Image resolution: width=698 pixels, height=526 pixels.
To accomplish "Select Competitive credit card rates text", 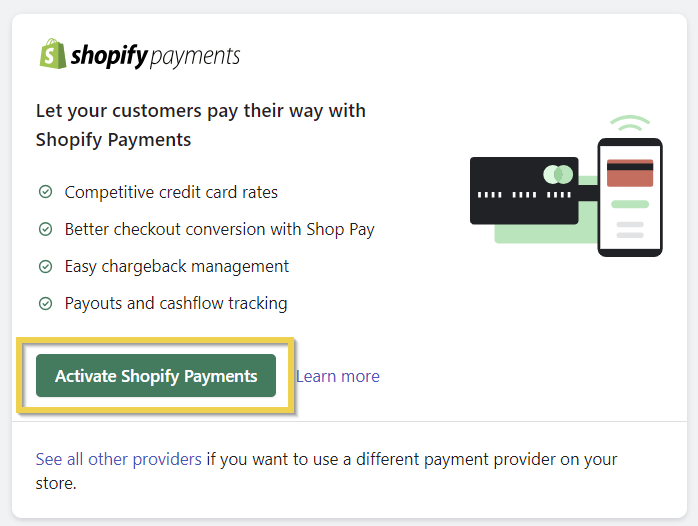I will click(171, 192).
